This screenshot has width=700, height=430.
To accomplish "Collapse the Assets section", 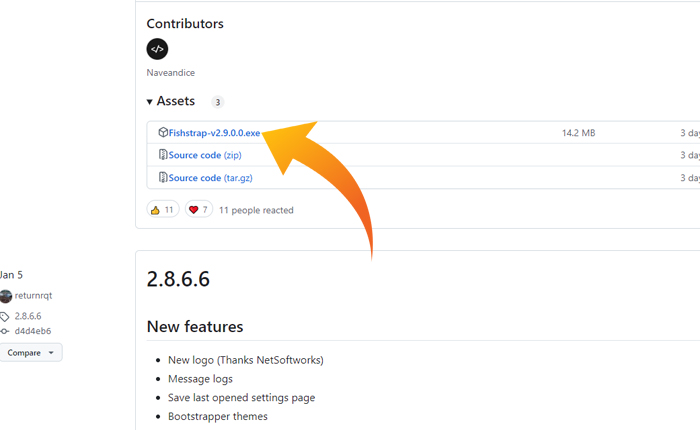I will [x=150, y=102].
